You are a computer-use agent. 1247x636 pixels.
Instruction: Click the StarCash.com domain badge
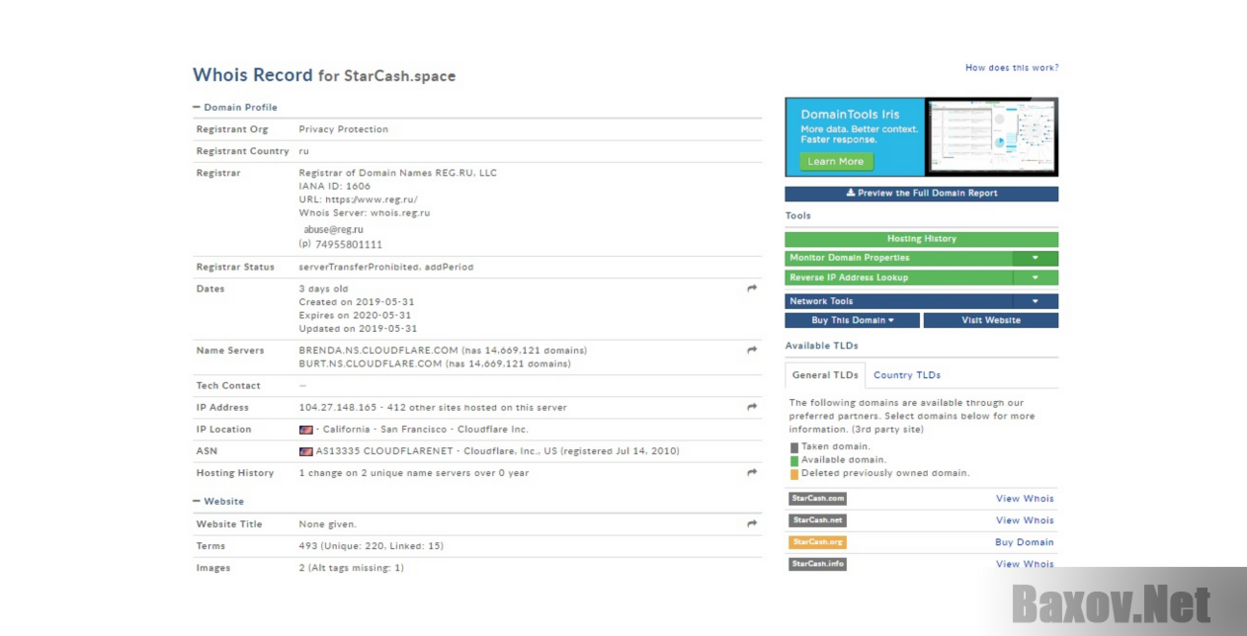pyautogui.click(x=818, y=499)
